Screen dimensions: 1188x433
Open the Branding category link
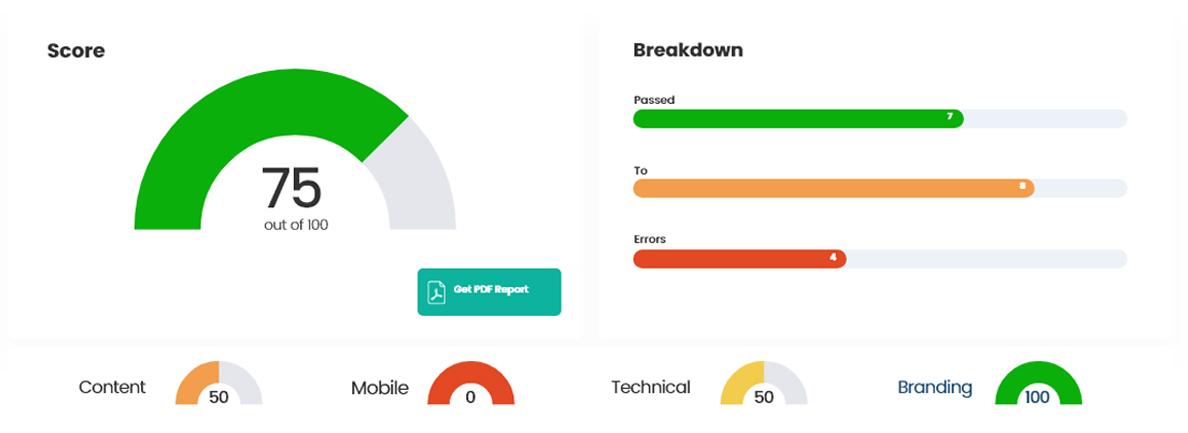[934, 387]
